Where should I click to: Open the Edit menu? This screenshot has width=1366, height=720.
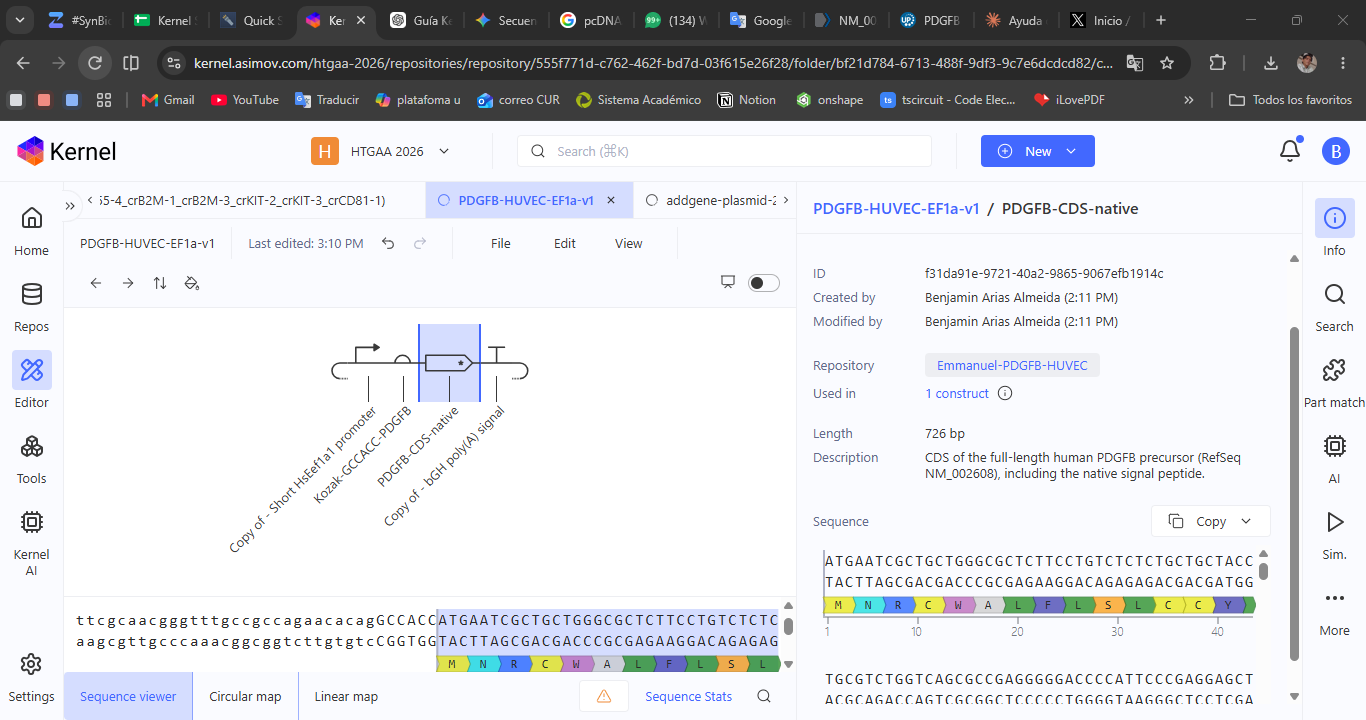(565, 243)
